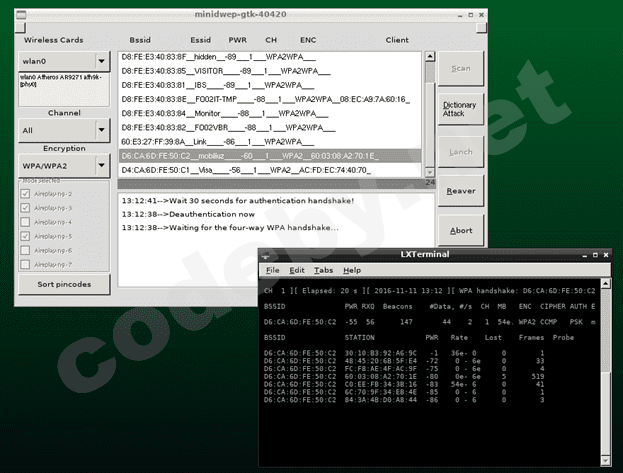Image resolution: width=623 pixels, height=473 pixels.
Task: Expand the Channel dropdown set to All
Action: (102, 130)
